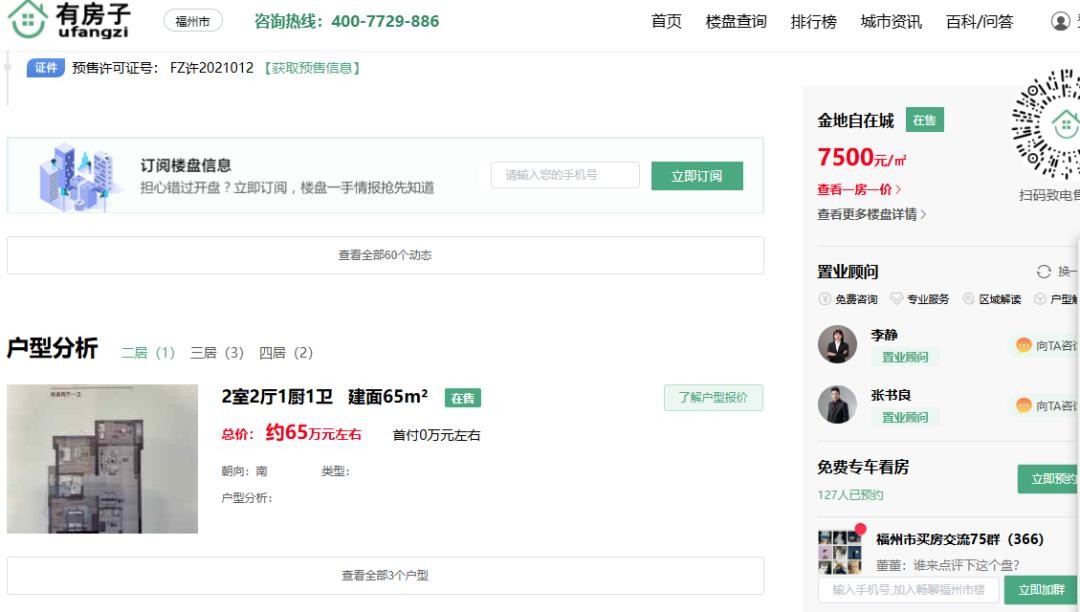Click 了解户型报价 button
Image resolution: width=1080 pixels, height=612 pixels.
713,398
